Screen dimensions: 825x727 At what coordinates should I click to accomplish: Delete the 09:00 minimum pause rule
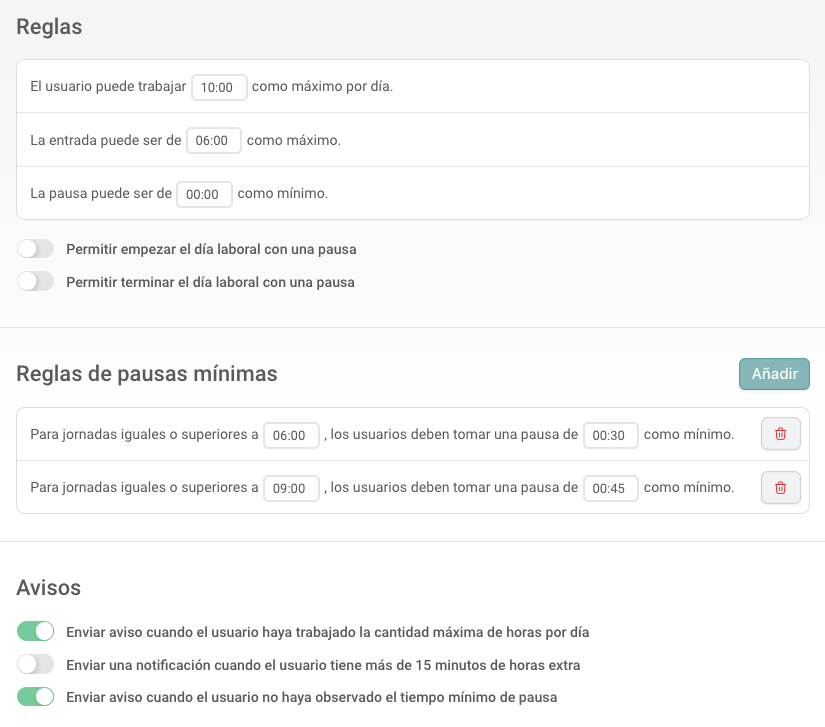point(780,488)
